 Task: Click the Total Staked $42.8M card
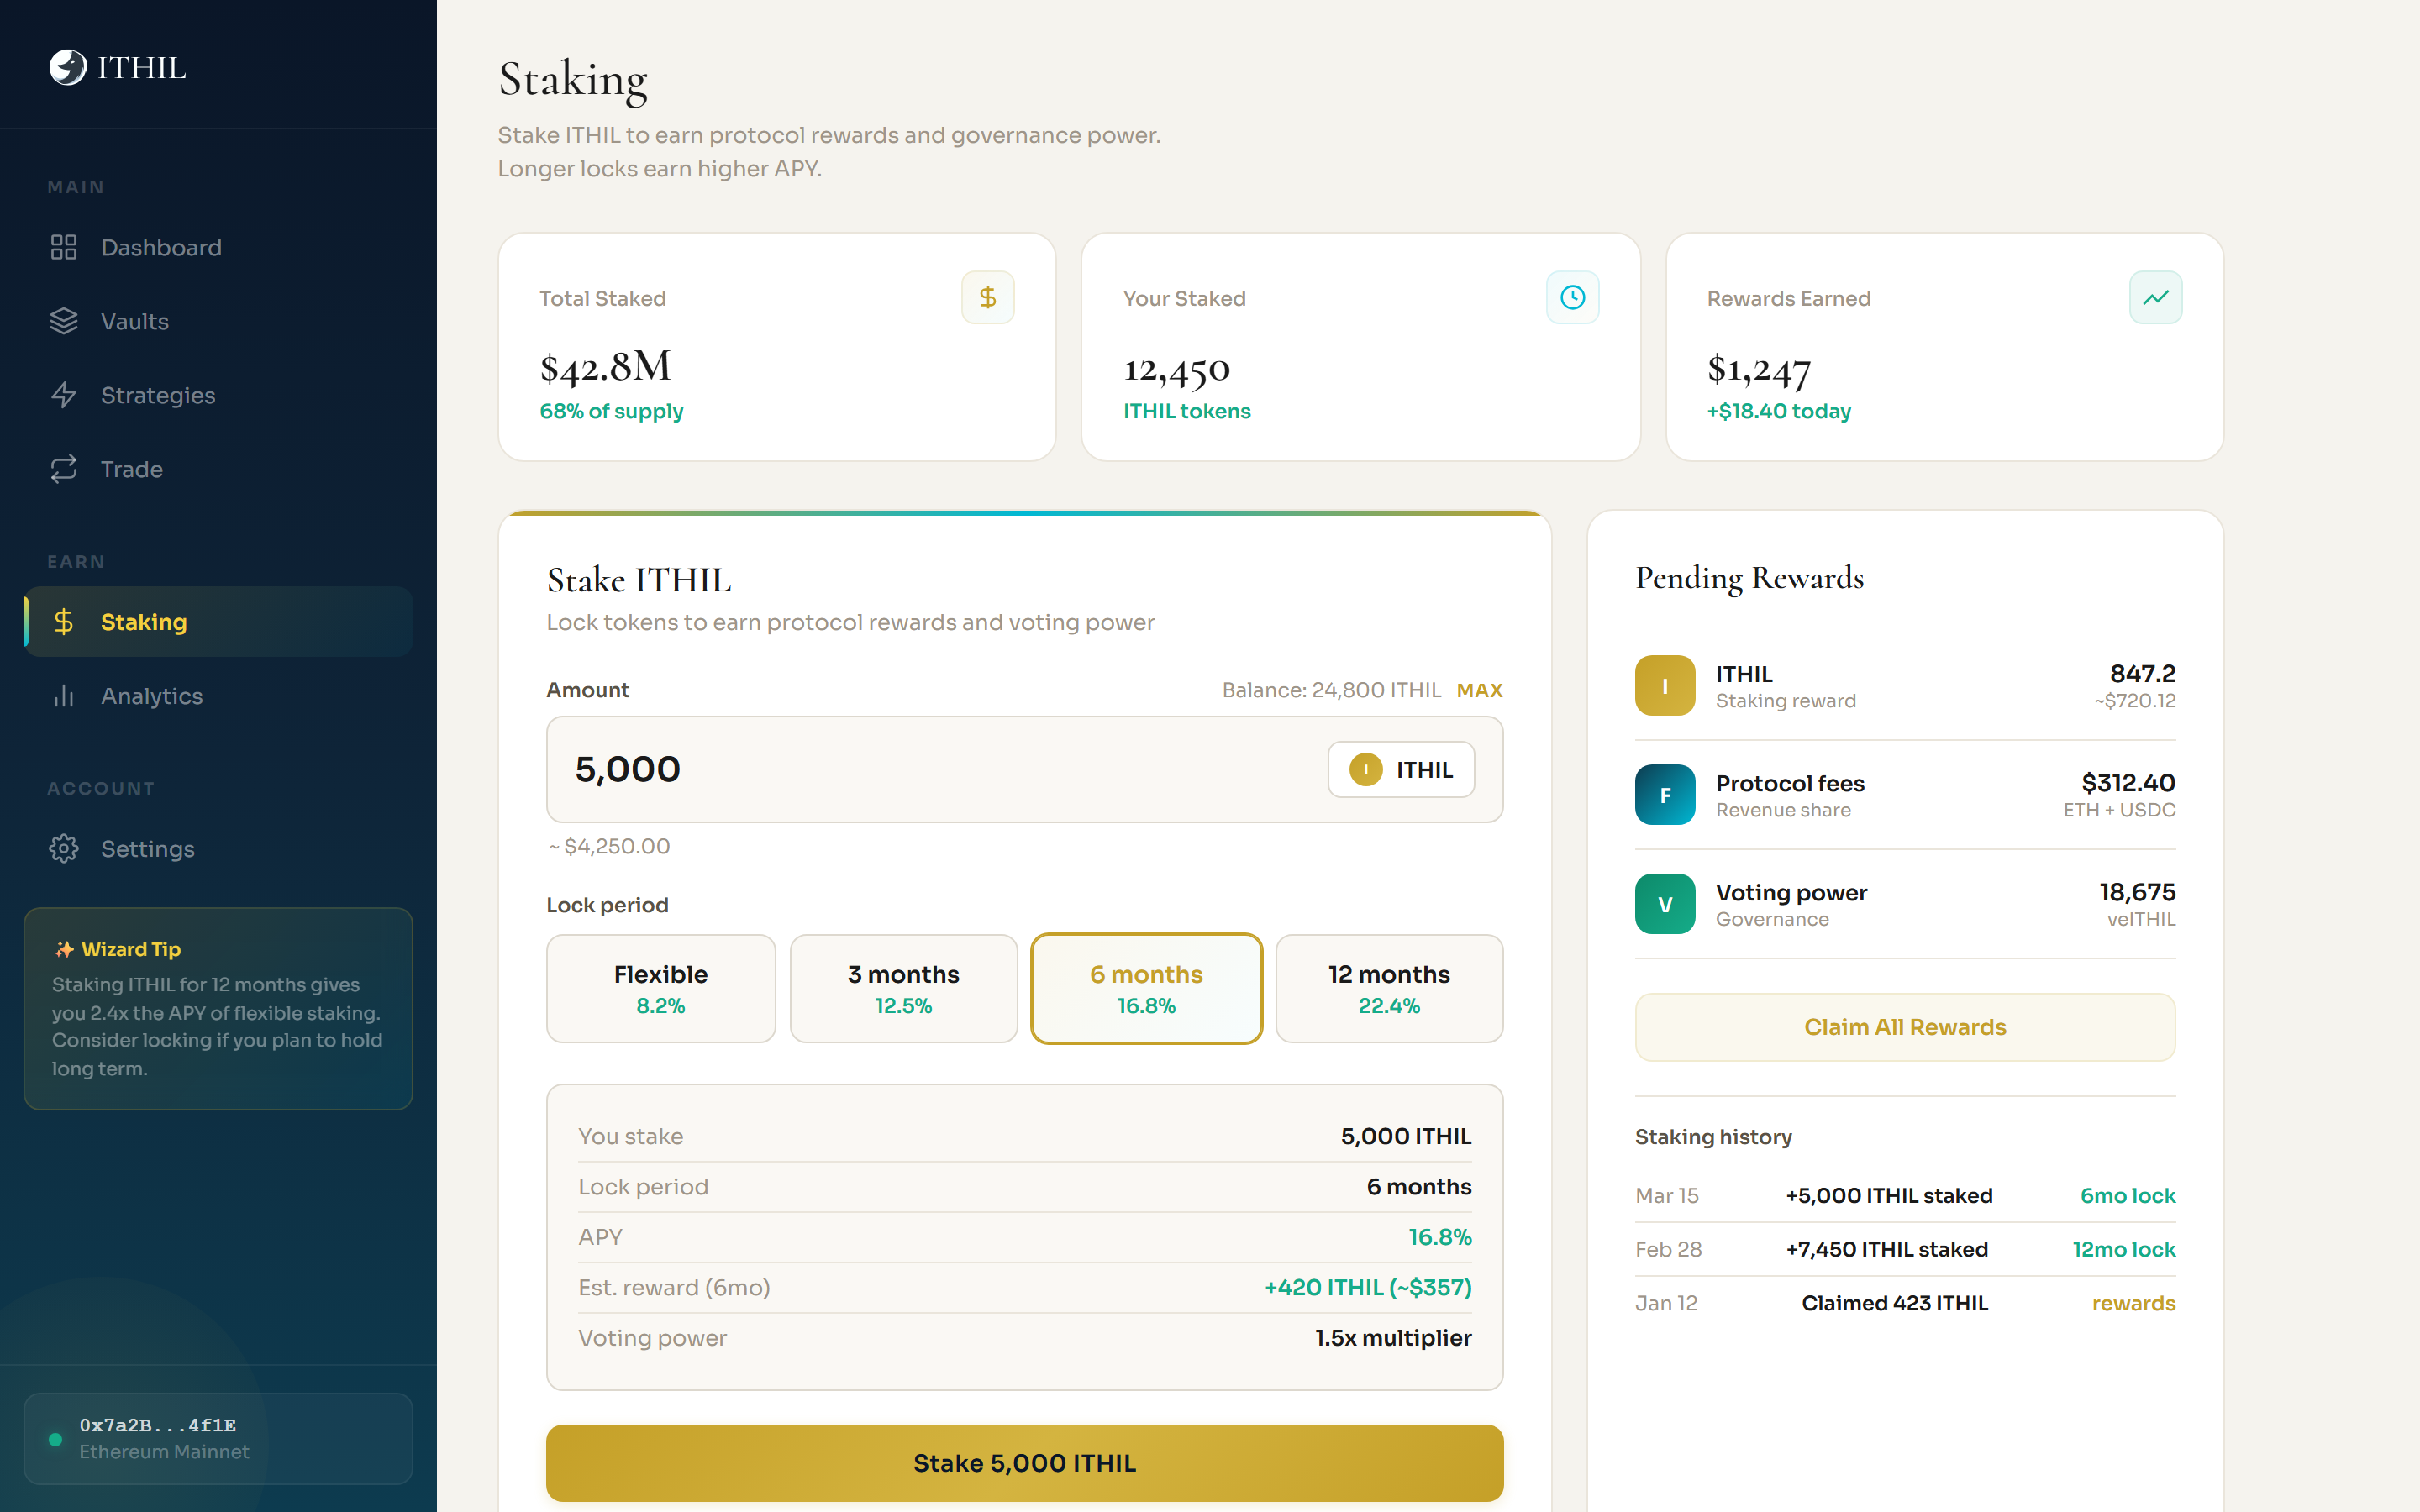(x=777, y=347)
